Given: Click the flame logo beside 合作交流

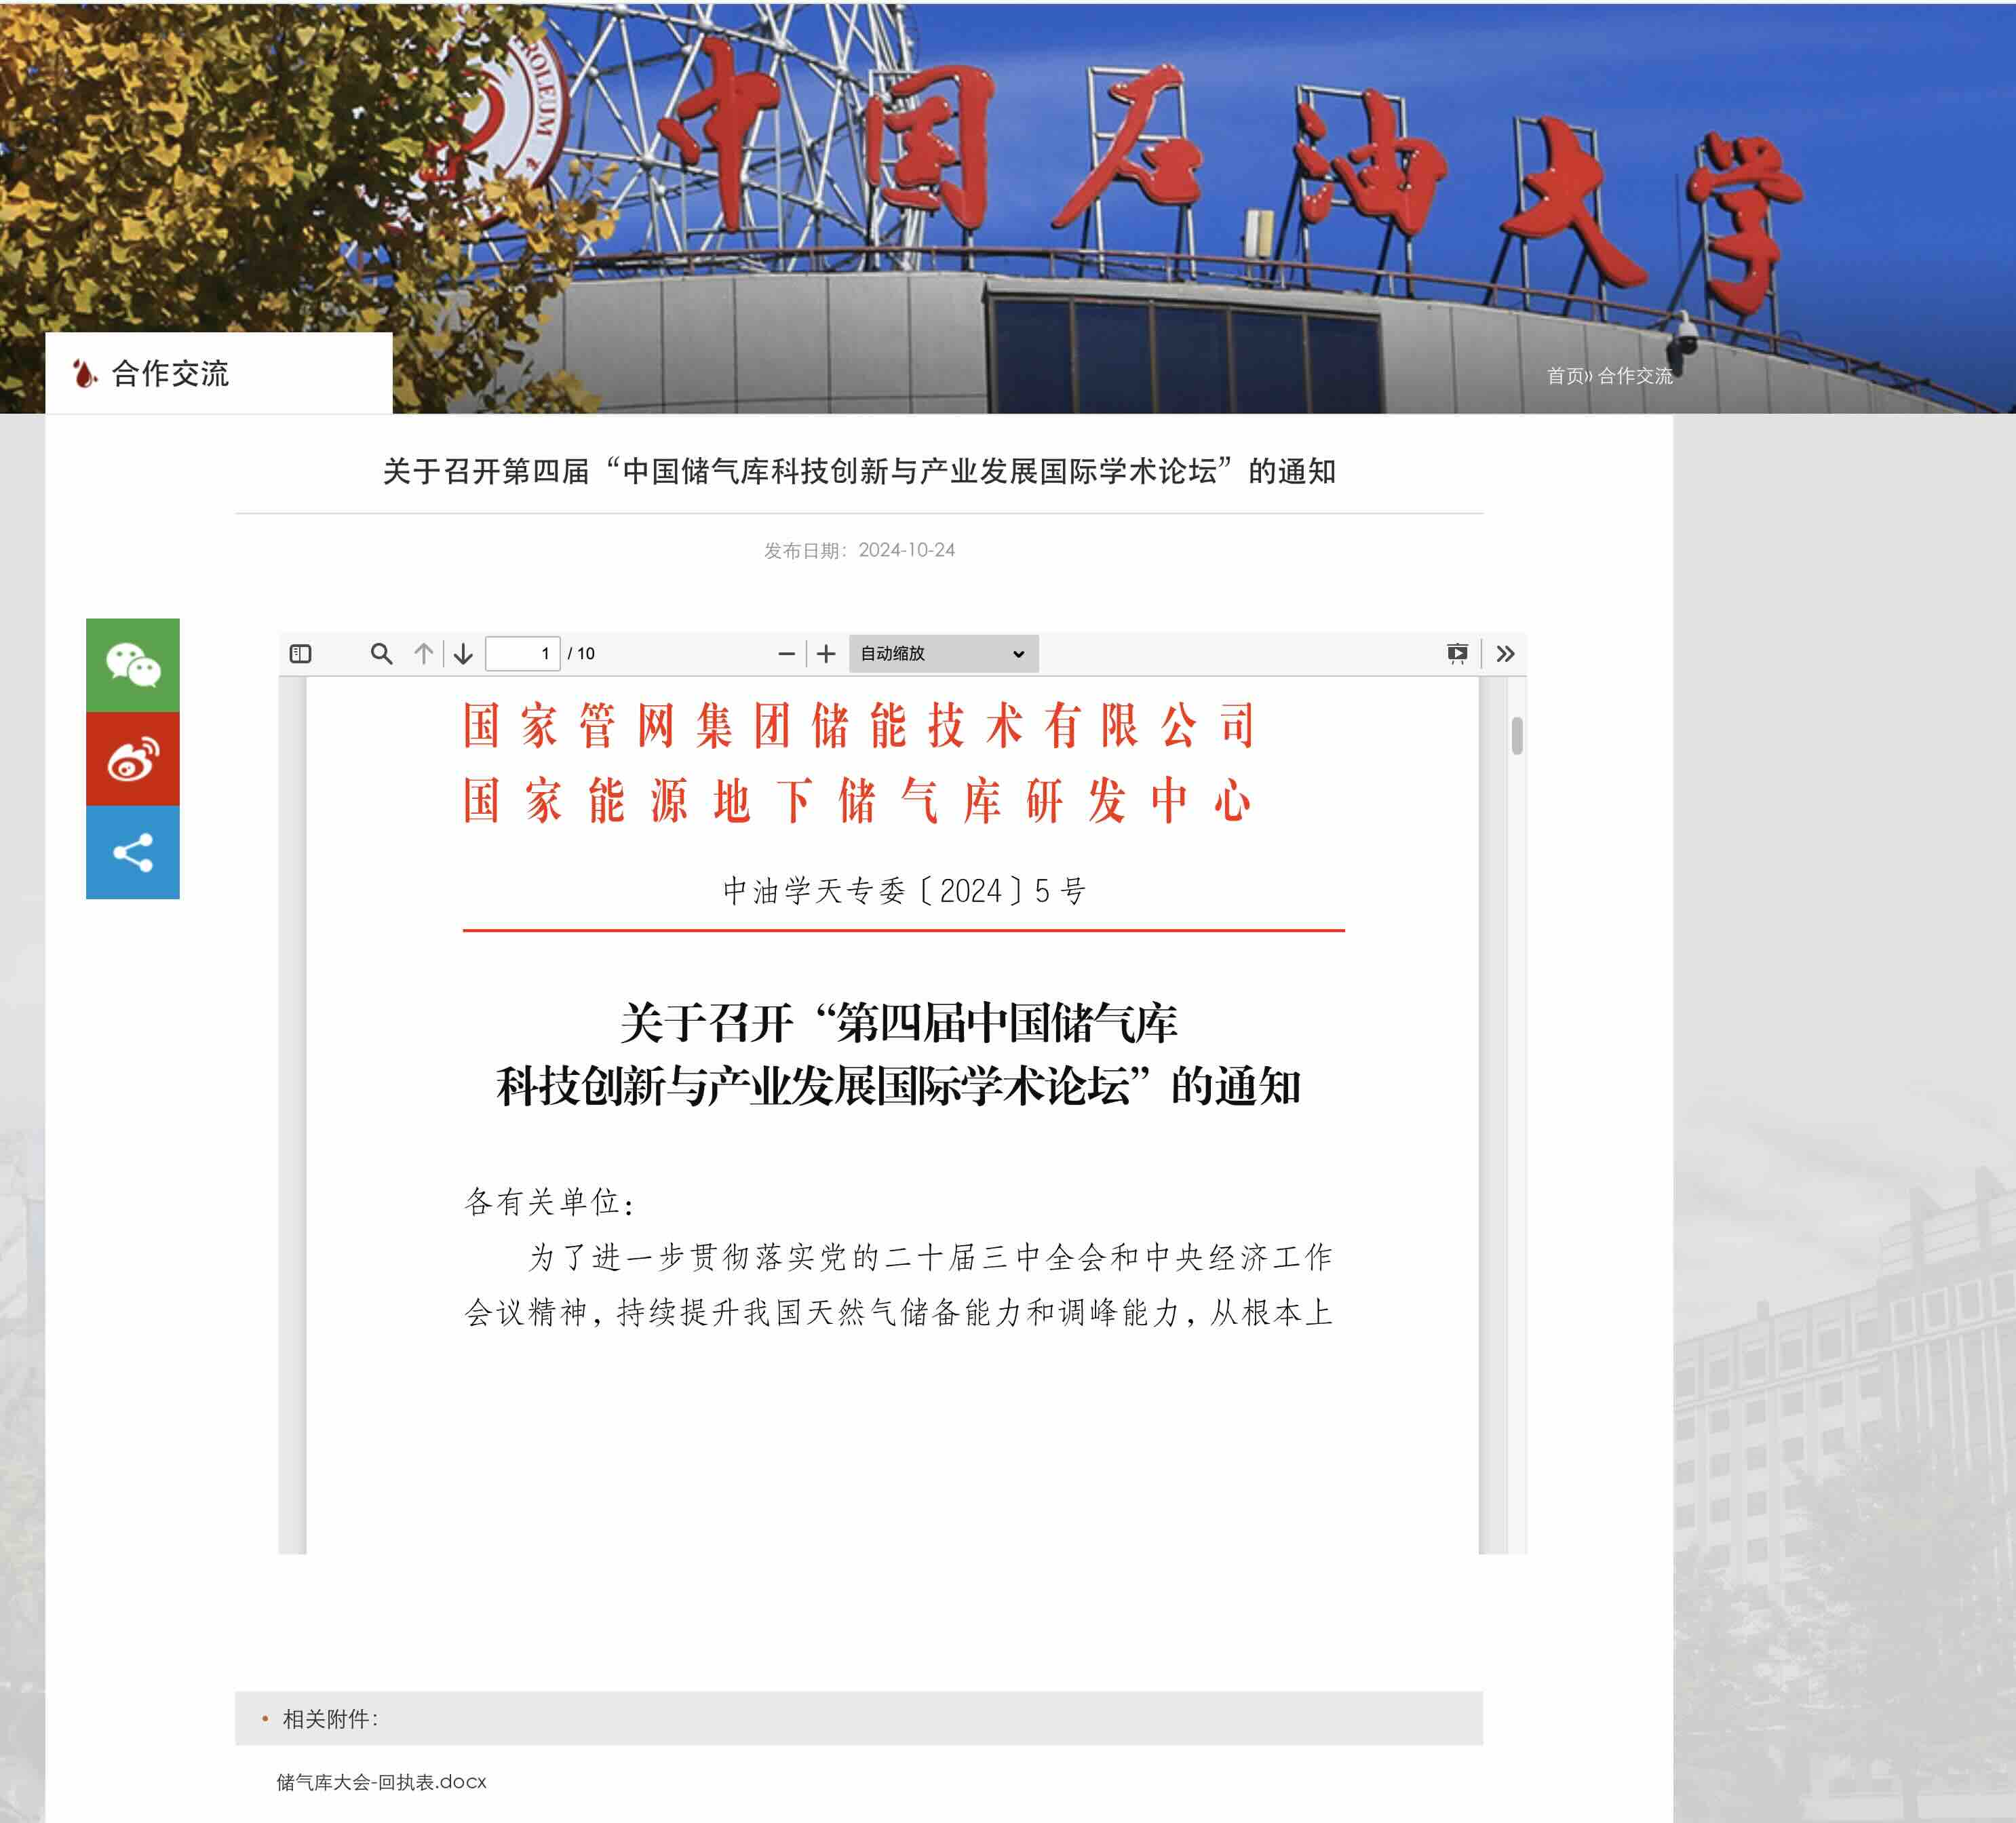Looking at the screenshot, I should (85, 374).
